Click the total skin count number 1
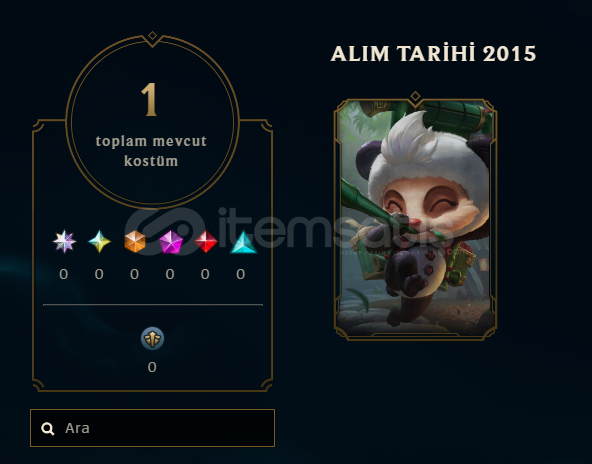The width and height of the screenshot is (592, 464). click(150, 100)
